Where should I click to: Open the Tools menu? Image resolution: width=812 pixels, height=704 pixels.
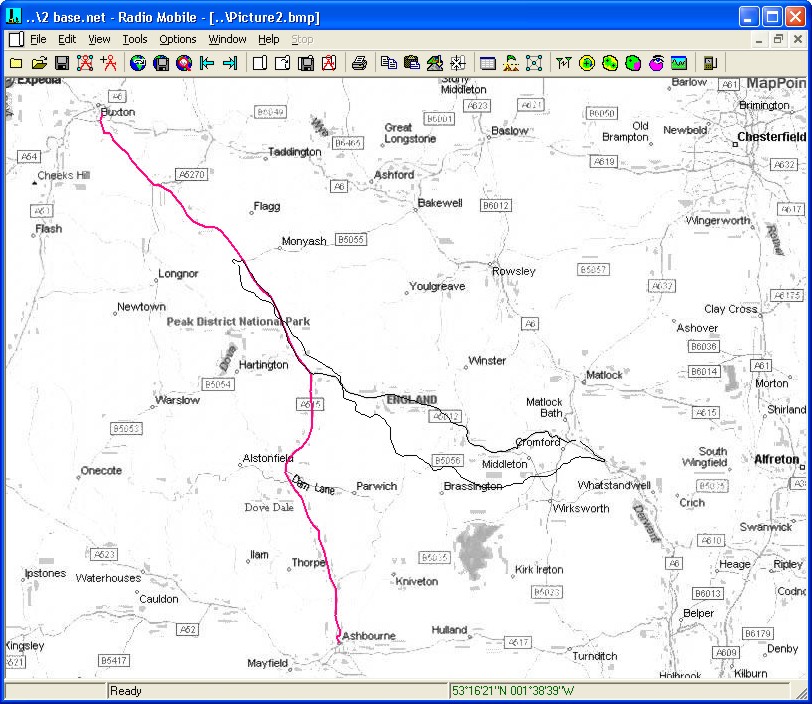click(x=135, y=39)
